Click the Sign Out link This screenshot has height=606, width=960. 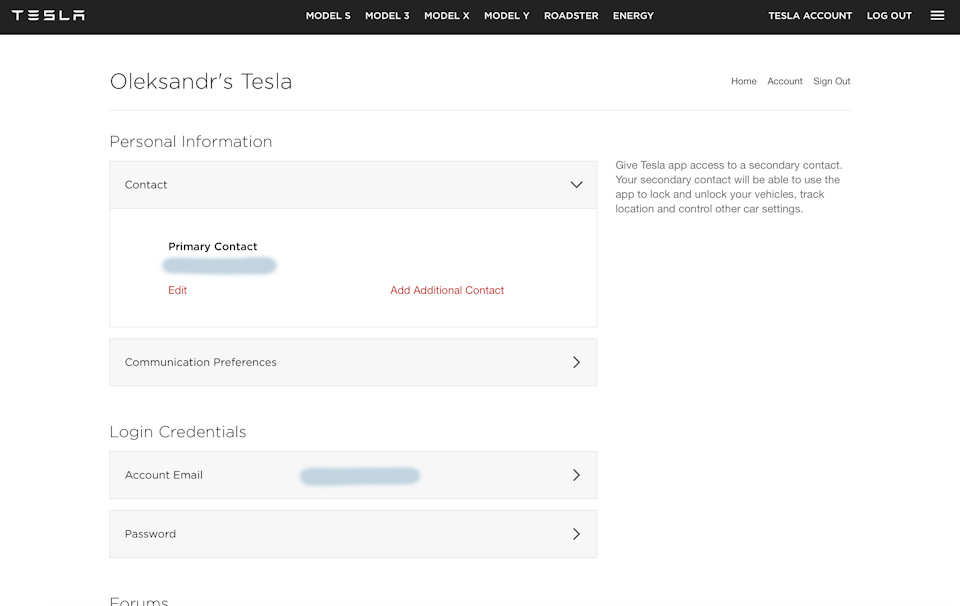point(831,81)
